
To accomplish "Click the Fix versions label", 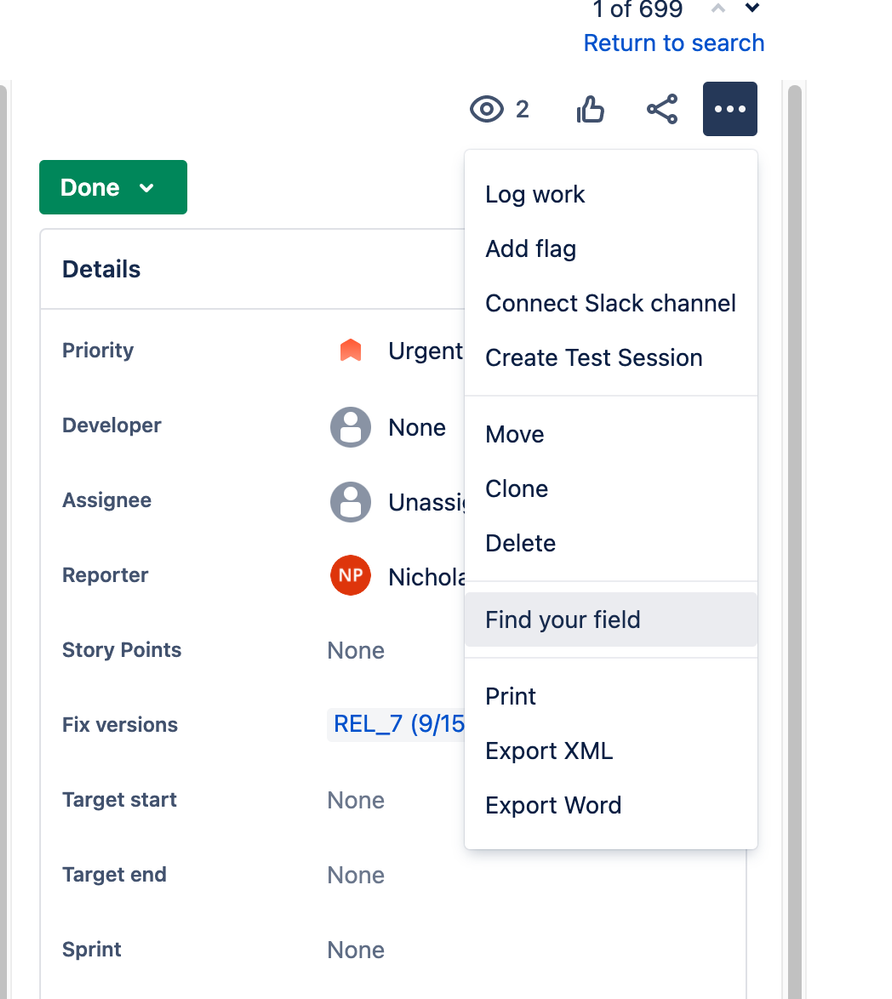I will (120, 725).
